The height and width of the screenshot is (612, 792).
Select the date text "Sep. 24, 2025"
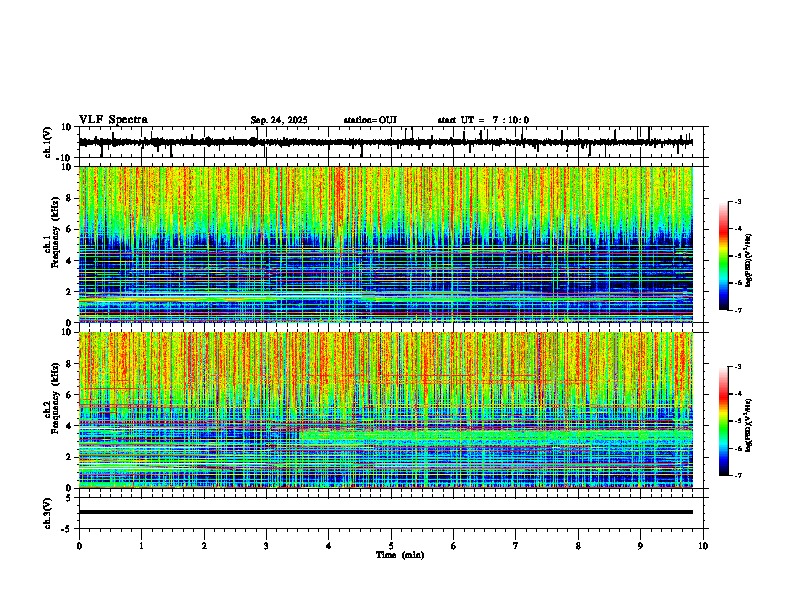[x=279, y=120]
